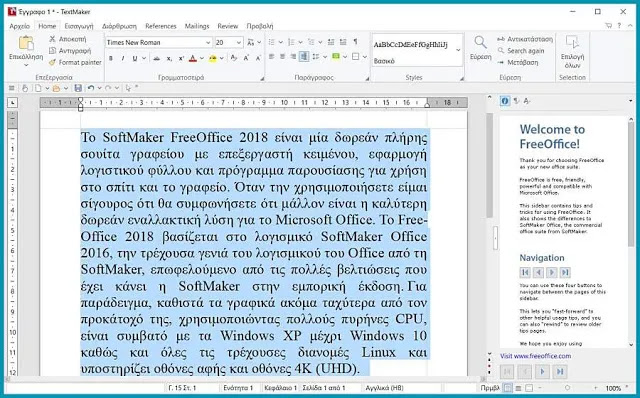Click the clear formatting icon

coord(233,58)
